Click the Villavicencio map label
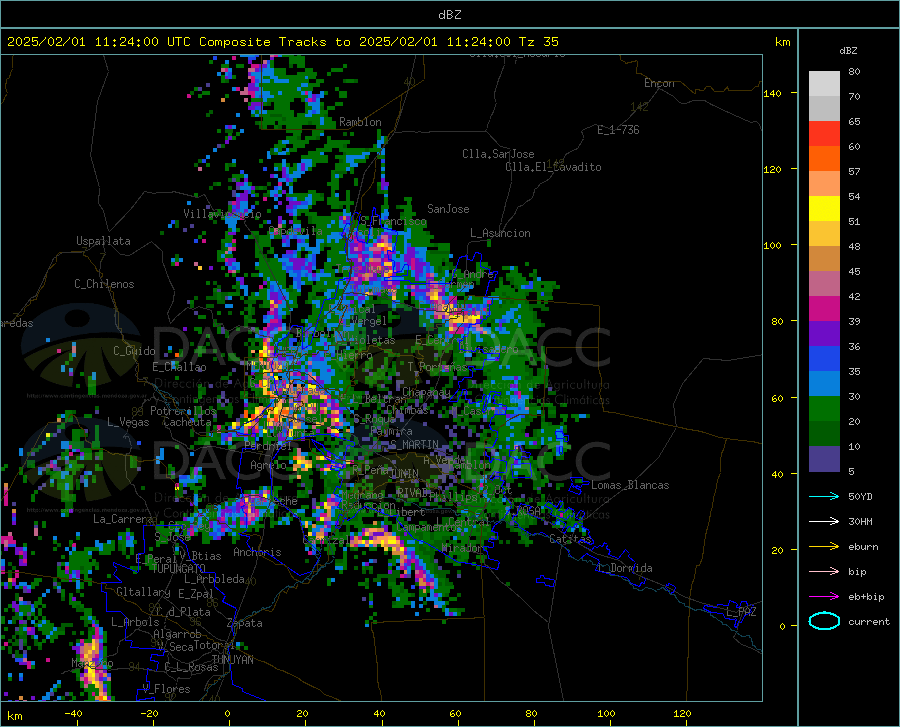The width and height of the screenshot is (900, 727). tap(222, 214)
